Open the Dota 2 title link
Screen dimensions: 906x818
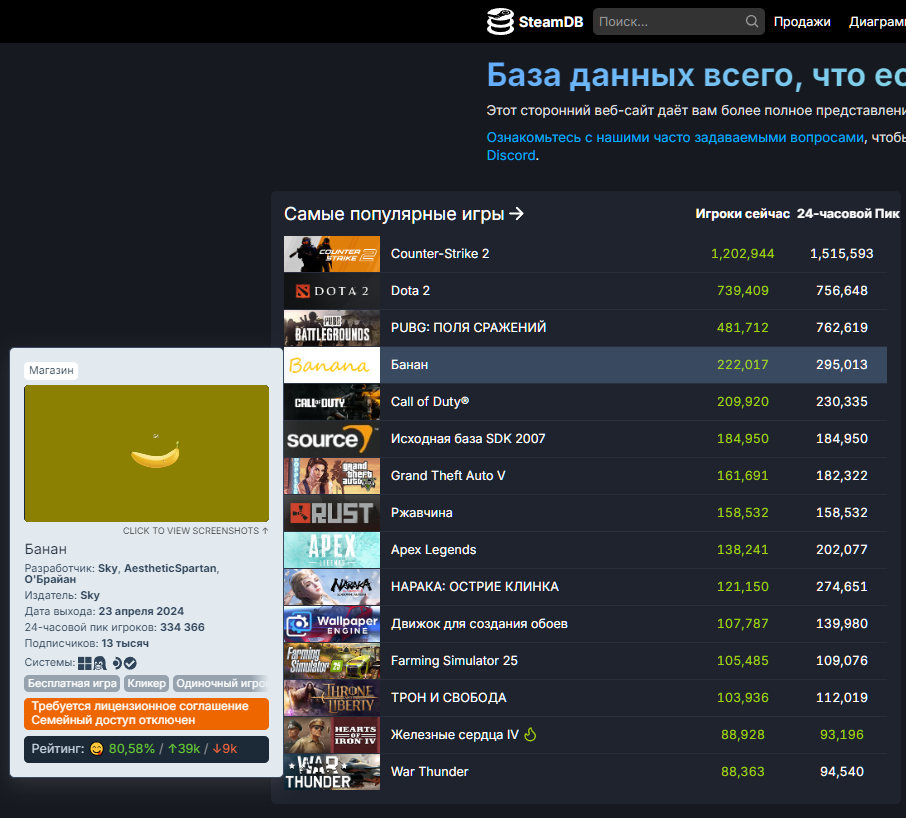coord(410,291)
